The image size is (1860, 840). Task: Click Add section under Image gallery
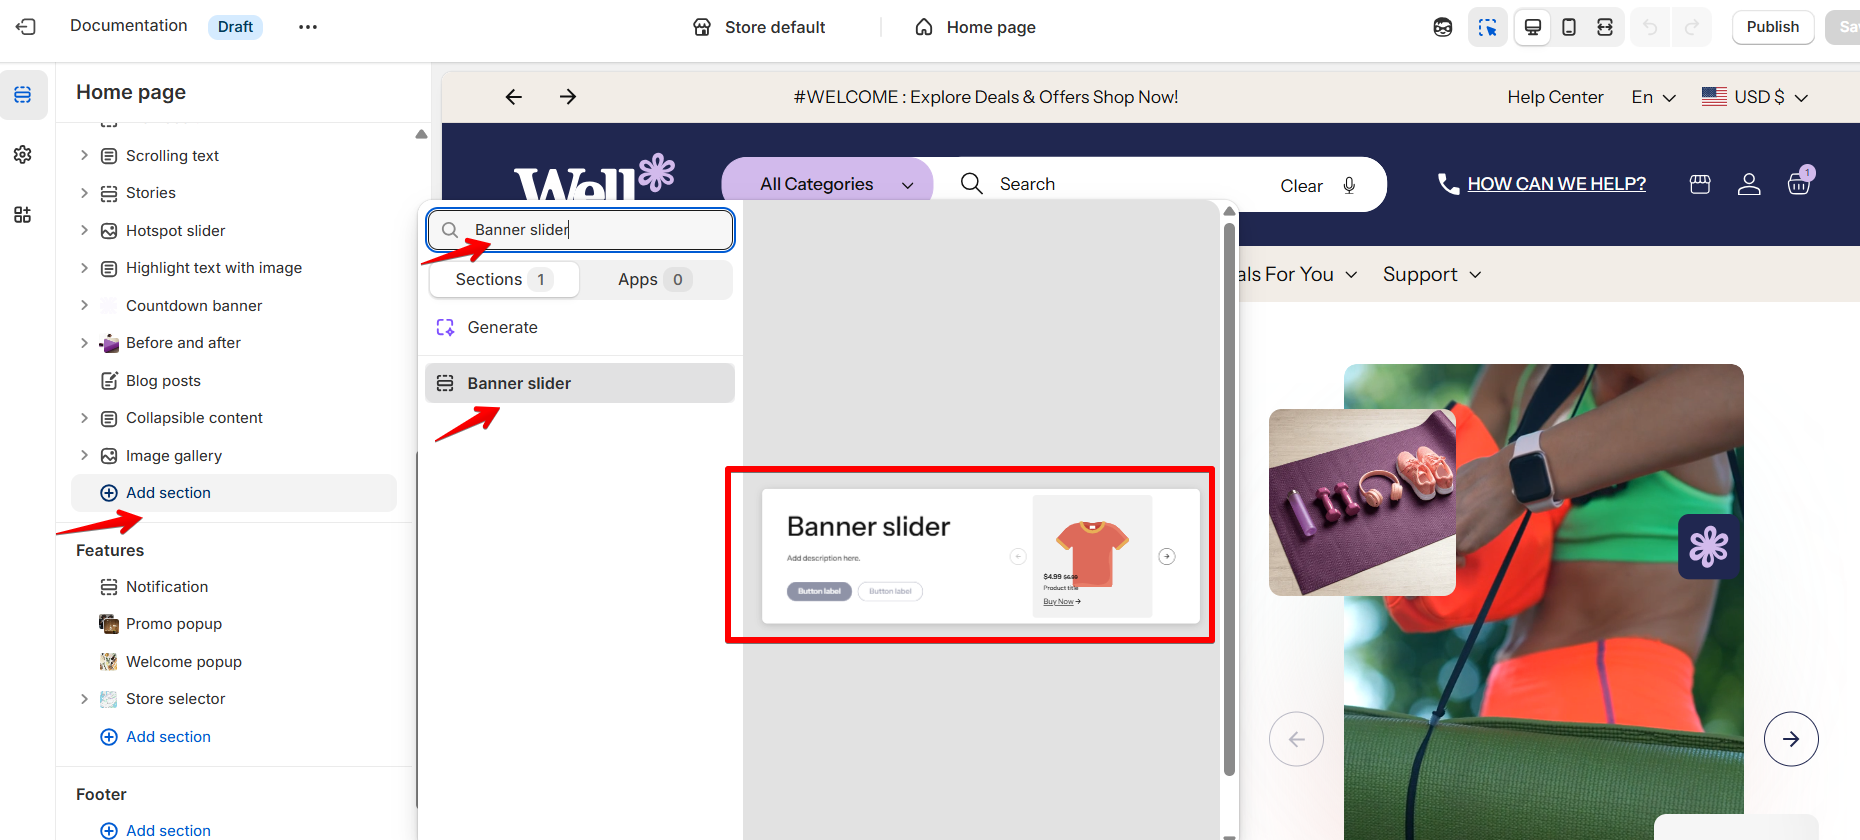click(x=234, y=493)
